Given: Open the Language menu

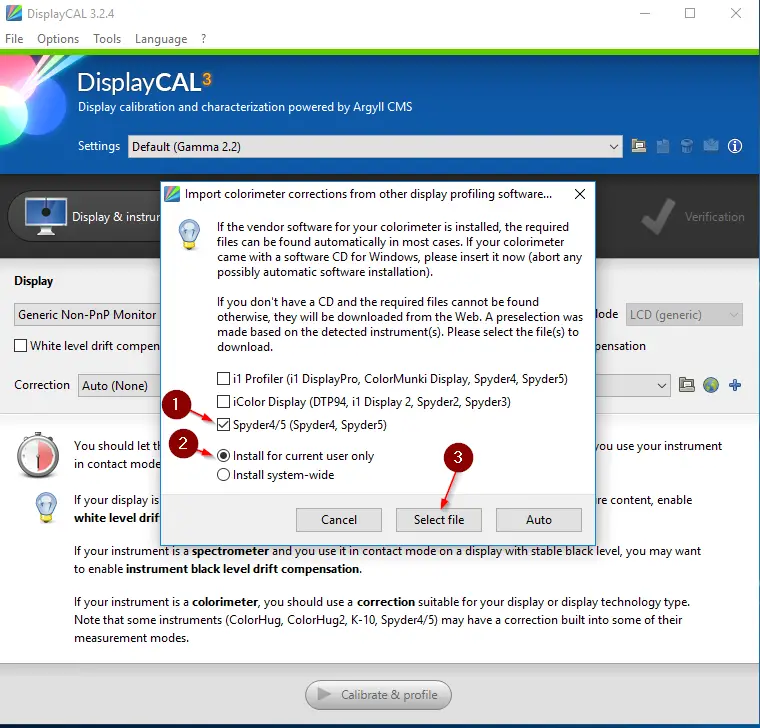Looking at the screenshot, I should 161,39.
